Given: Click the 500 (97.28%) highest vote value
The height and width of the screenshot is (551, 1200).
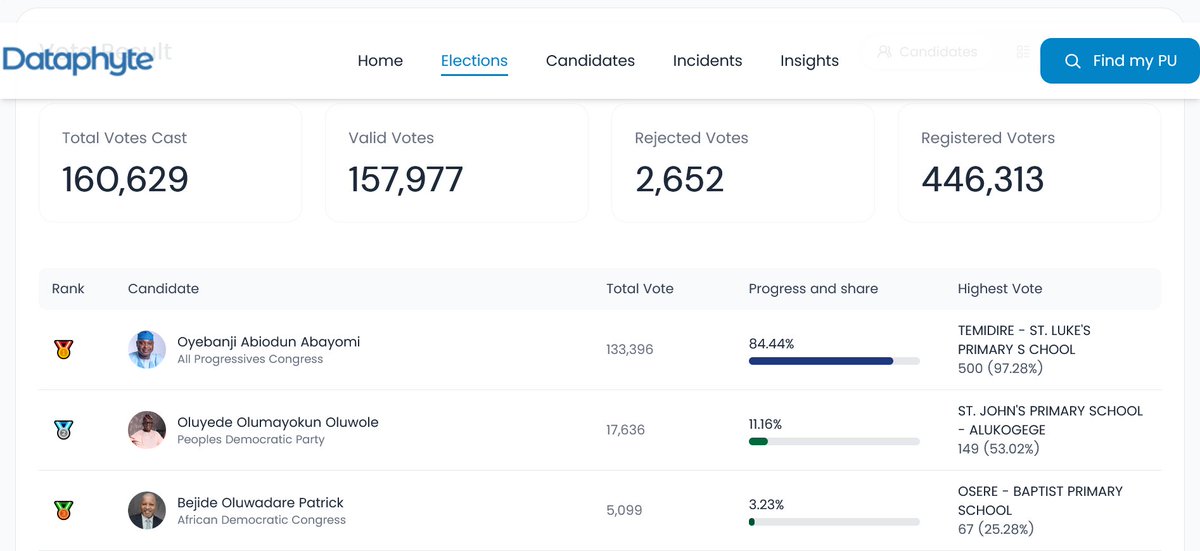Looking at the screenshot, I should tap(1000, 368).
